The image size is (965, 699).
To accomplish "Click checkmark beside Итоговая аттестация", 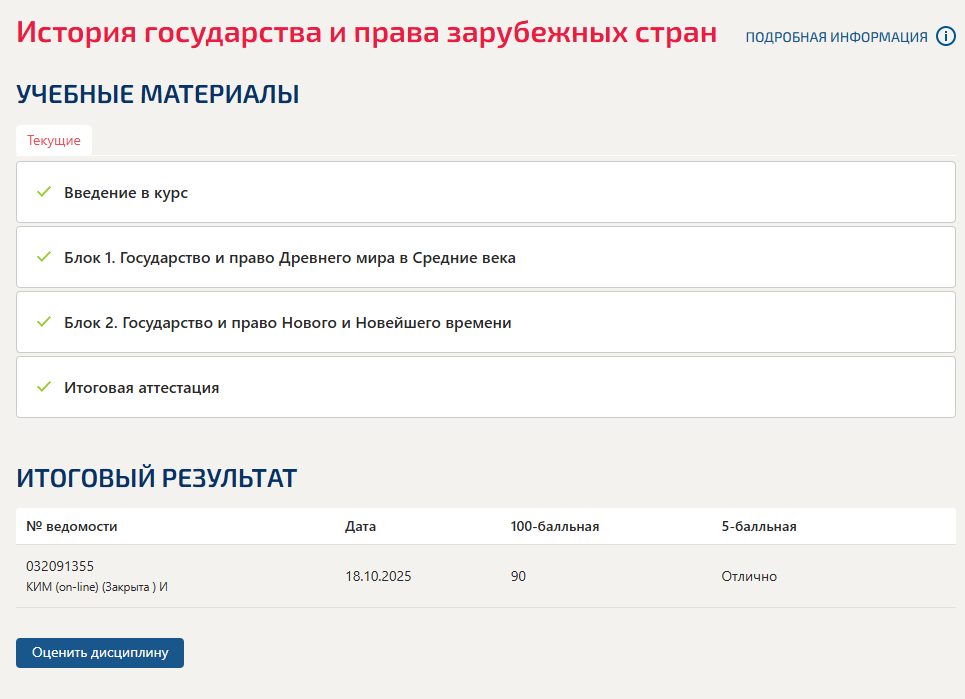I will click(x=43, y=387).
